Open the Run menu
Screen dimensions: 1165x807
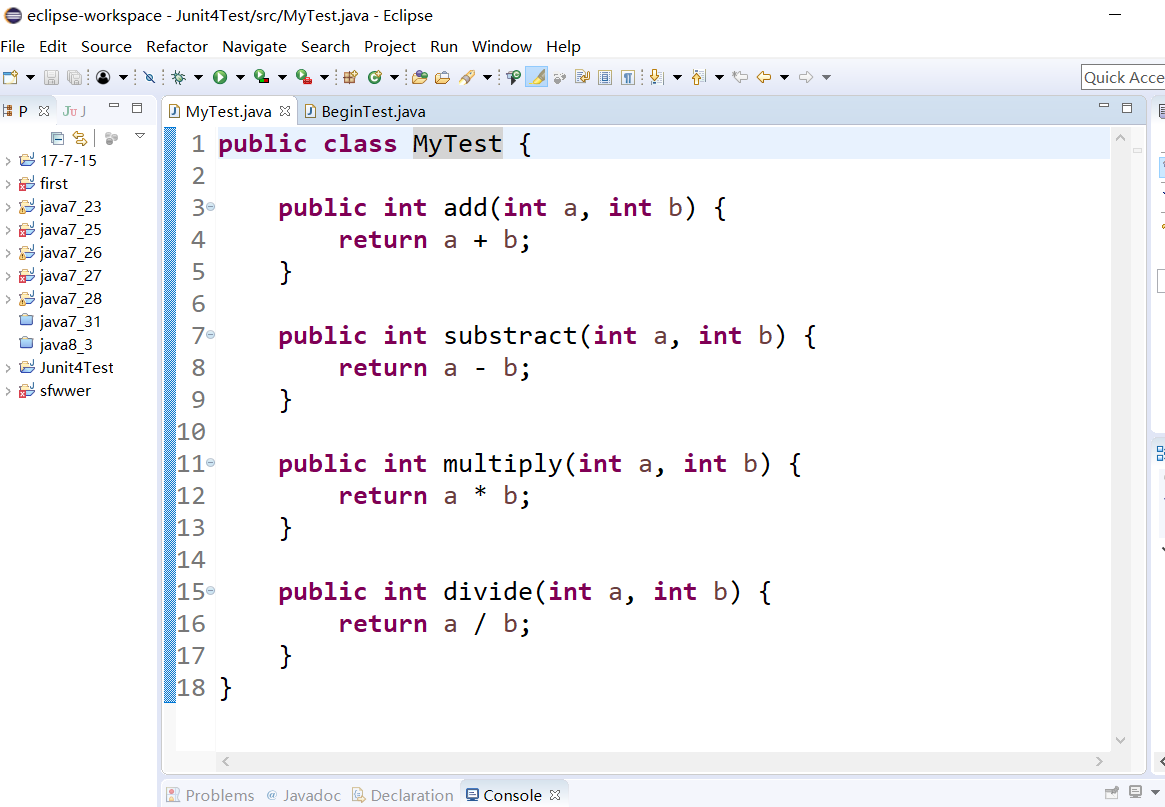444,46
